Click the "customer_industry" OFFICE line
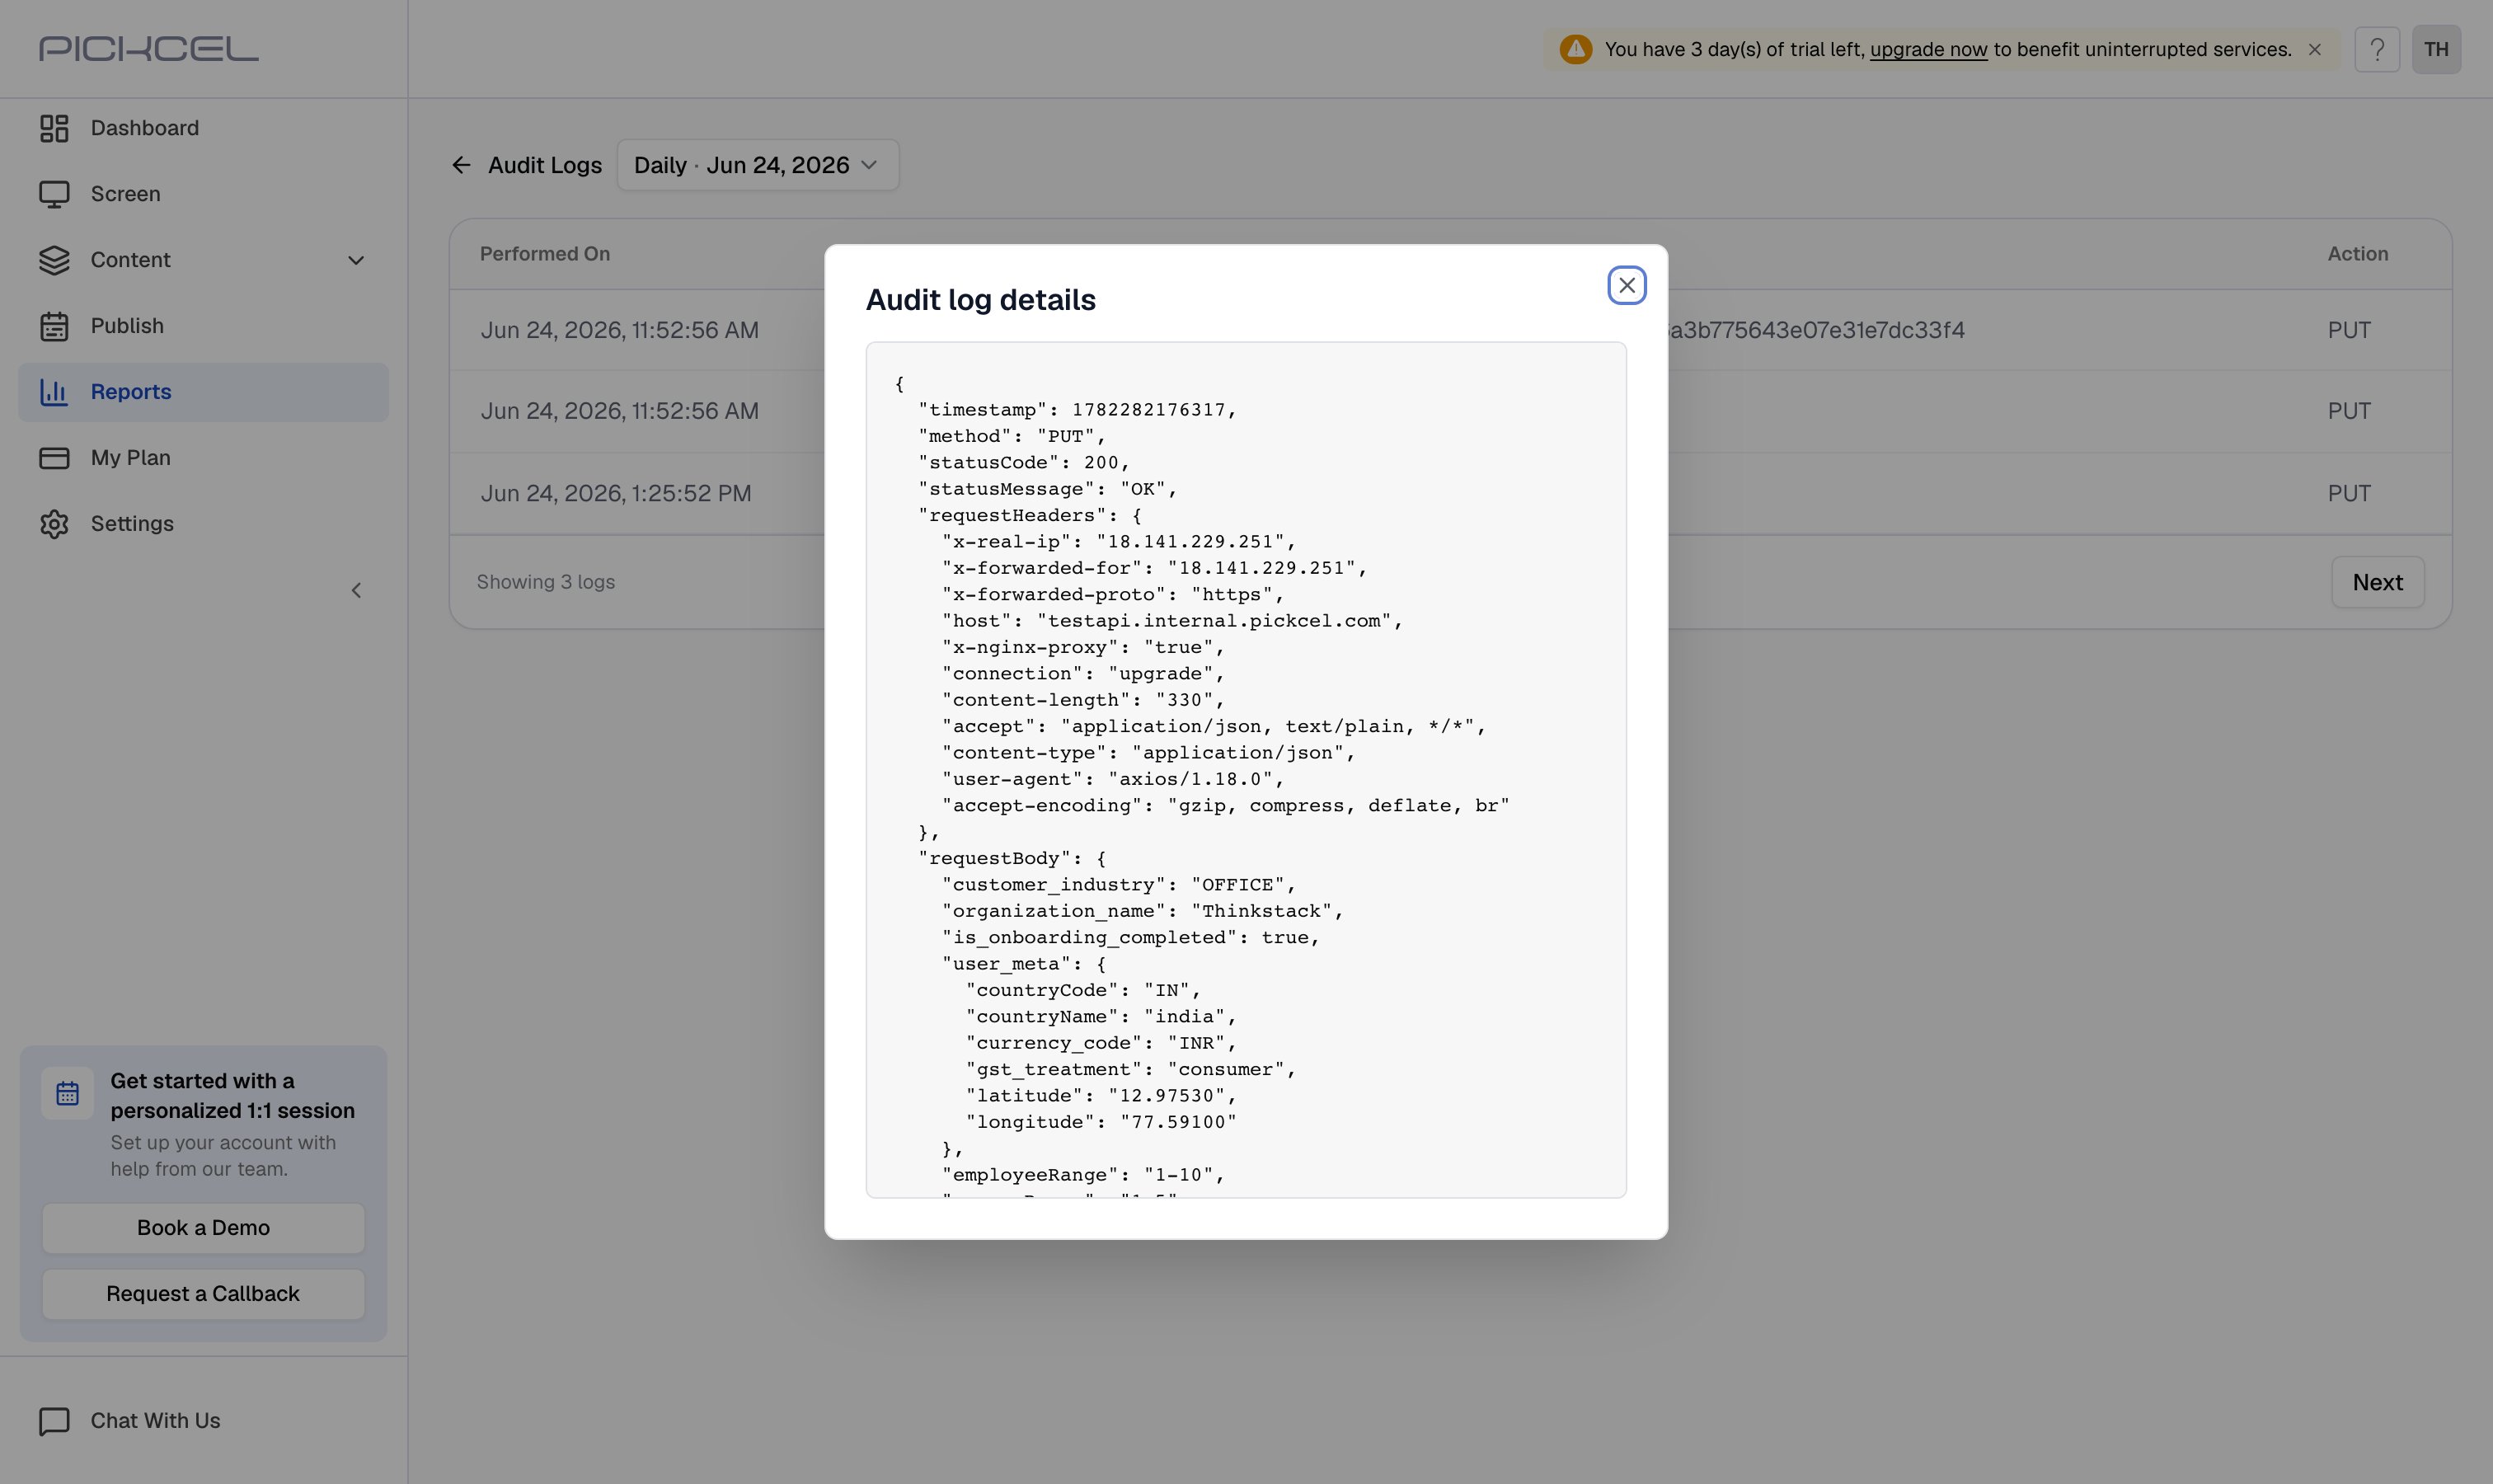Image resolution: width=2493 pixels, height=1484 pixels. coord(1118,885)
